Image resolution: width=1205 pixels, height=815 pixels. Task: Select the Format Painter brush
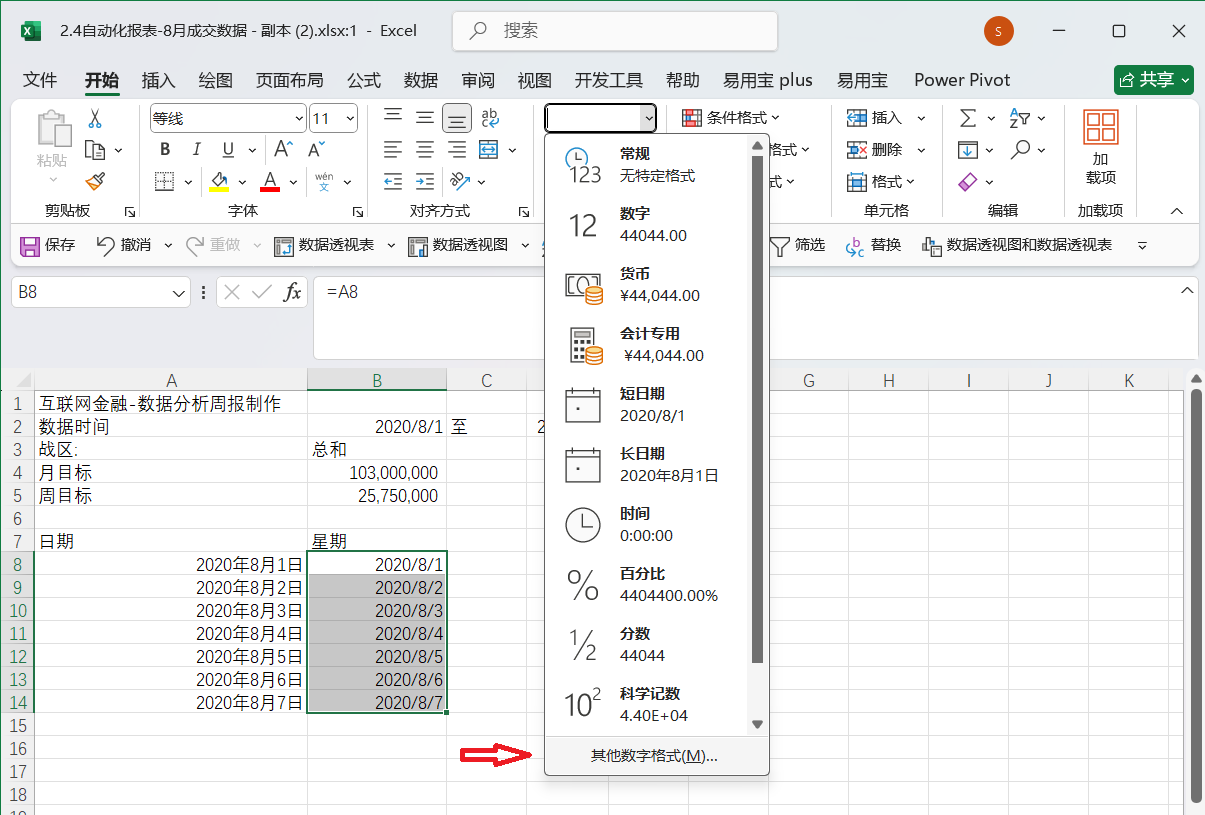[x=95, y=181]
